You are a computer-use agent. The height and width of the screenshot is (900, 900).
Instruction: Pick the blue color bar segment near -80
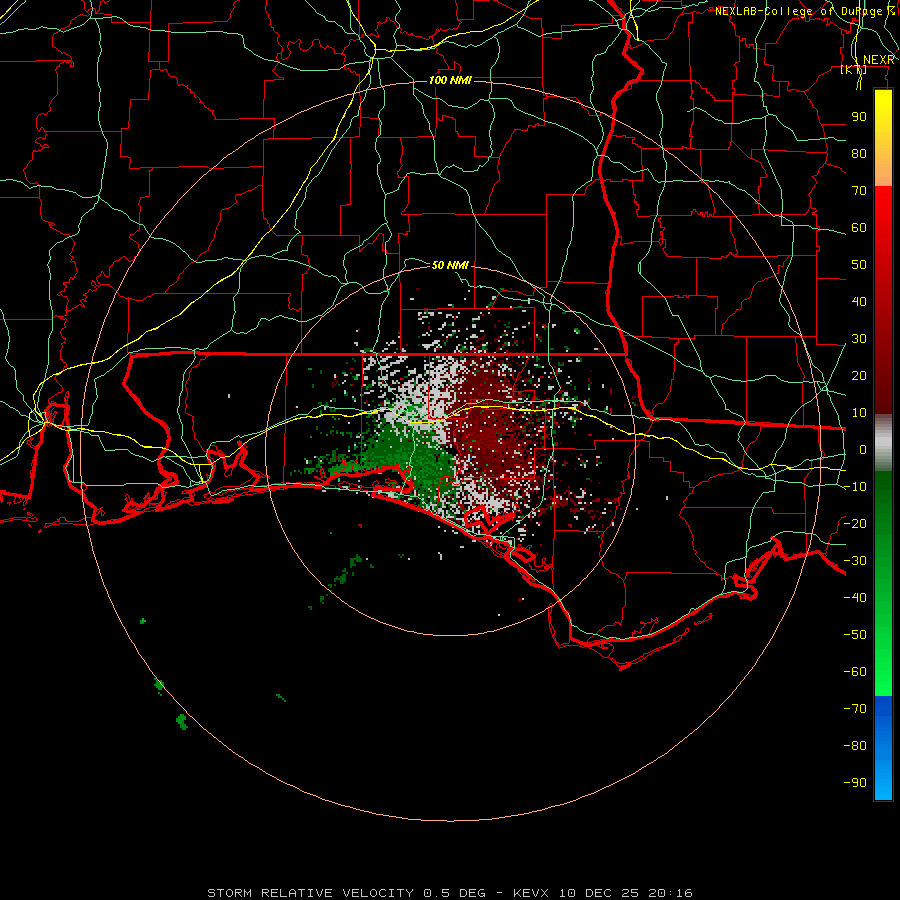click(883, 746)
